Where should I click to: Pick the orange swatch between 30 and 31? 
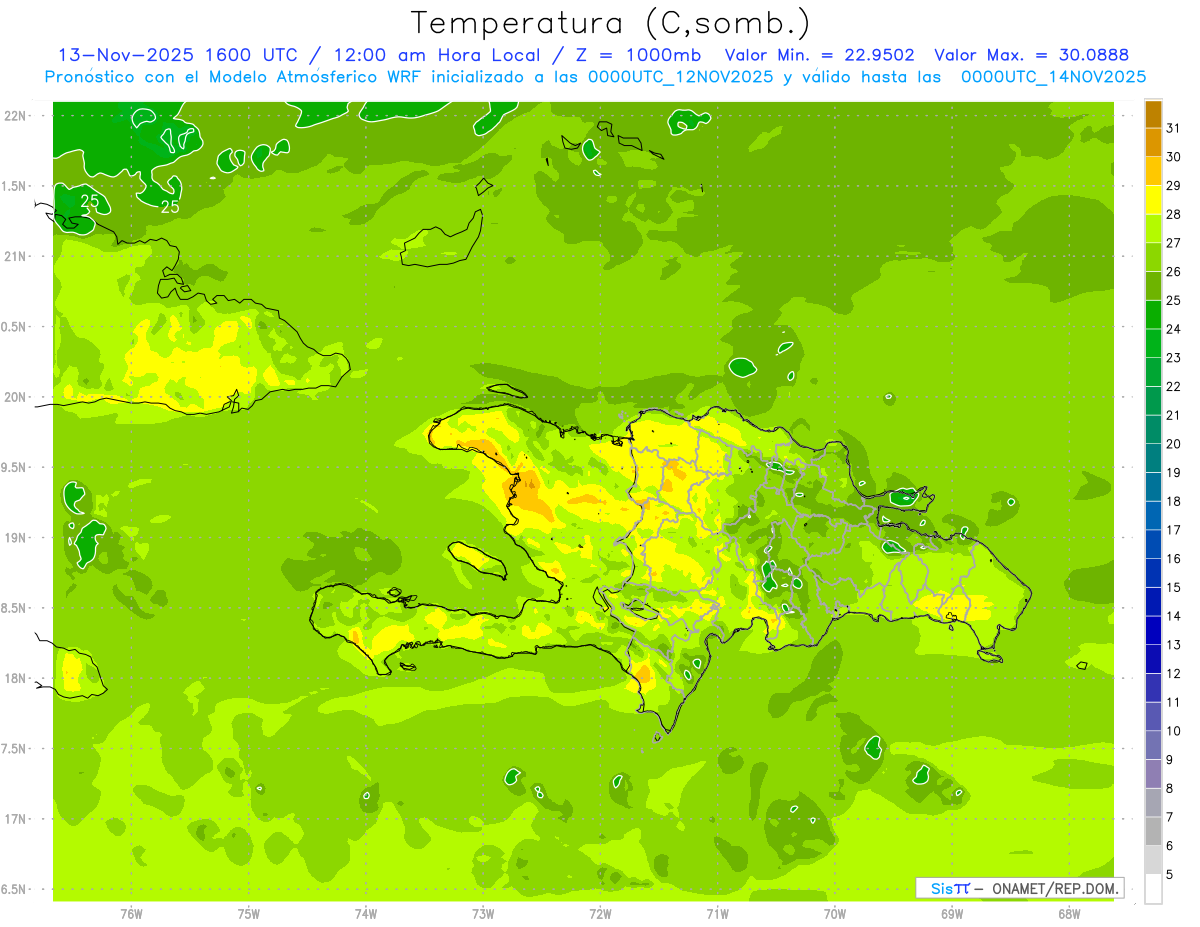coord(1153,143)
